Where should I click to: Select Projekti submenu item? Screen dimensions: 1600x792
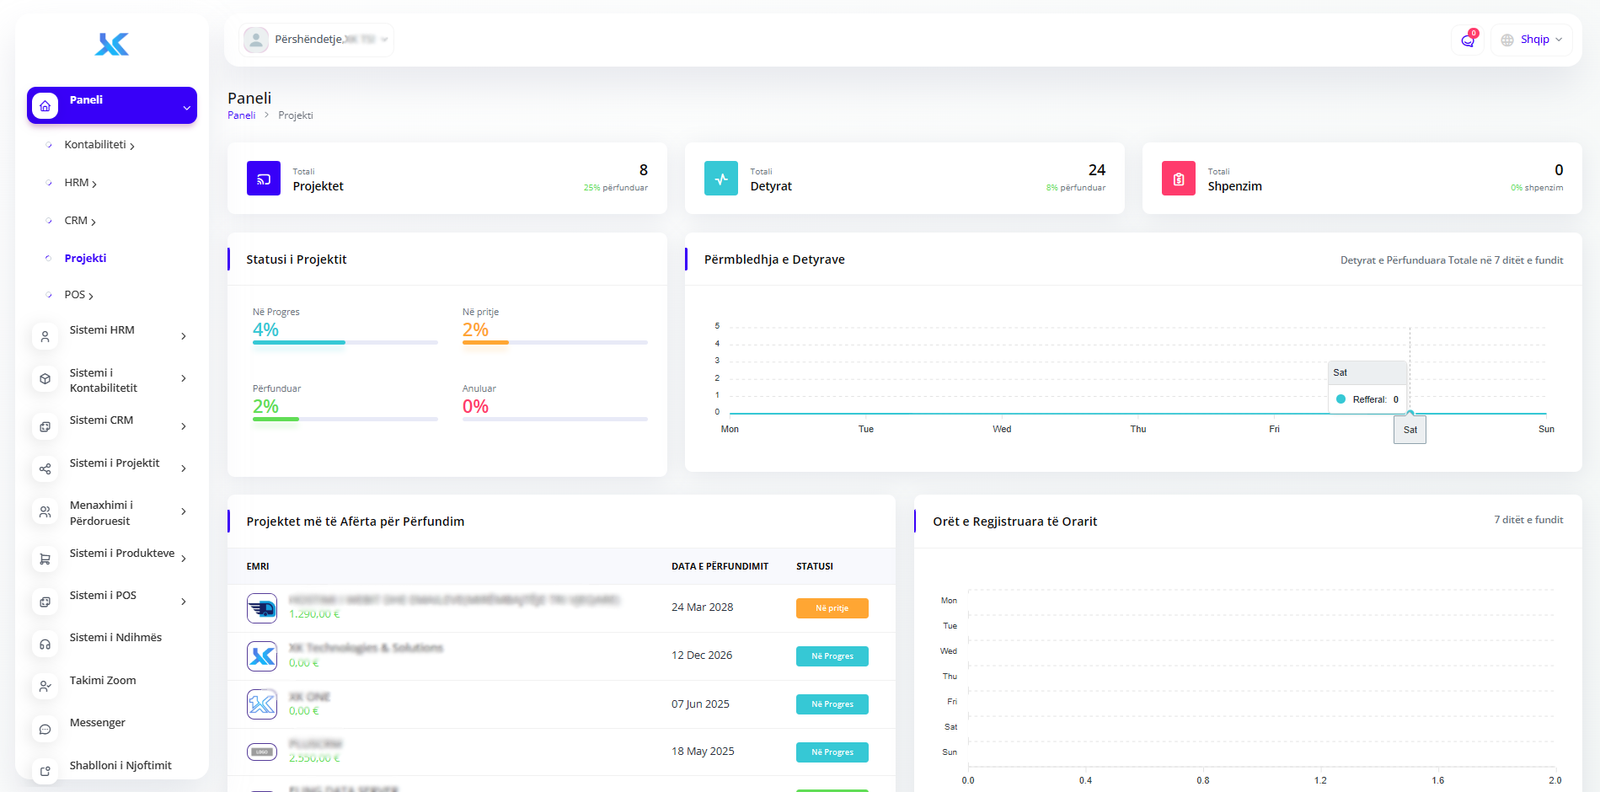pyautogui.click(x=85, y=258)
